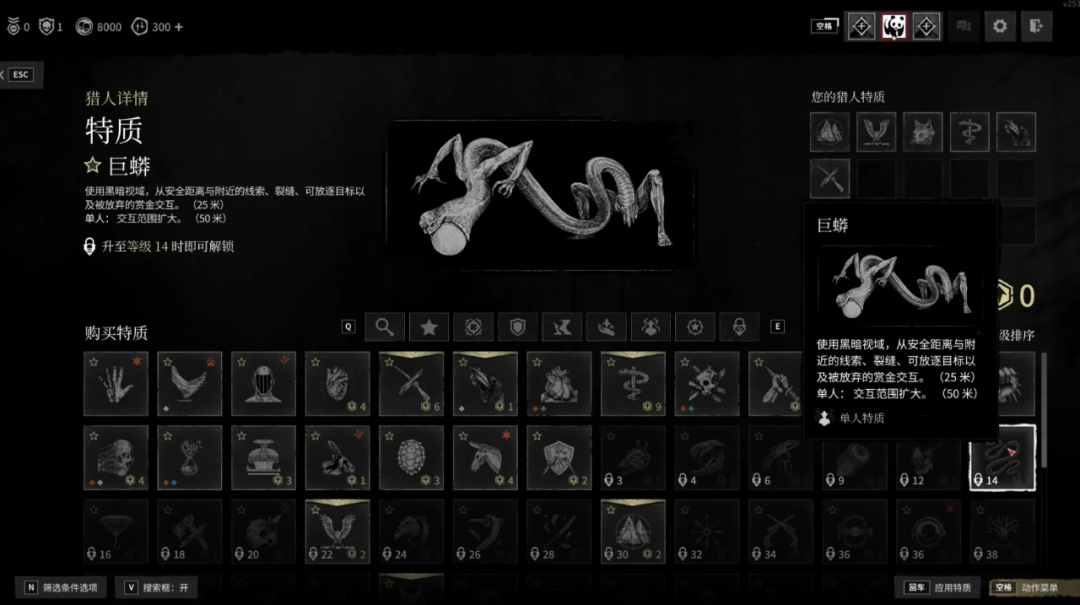Choose the shield trait costing 2

(559, 458)
